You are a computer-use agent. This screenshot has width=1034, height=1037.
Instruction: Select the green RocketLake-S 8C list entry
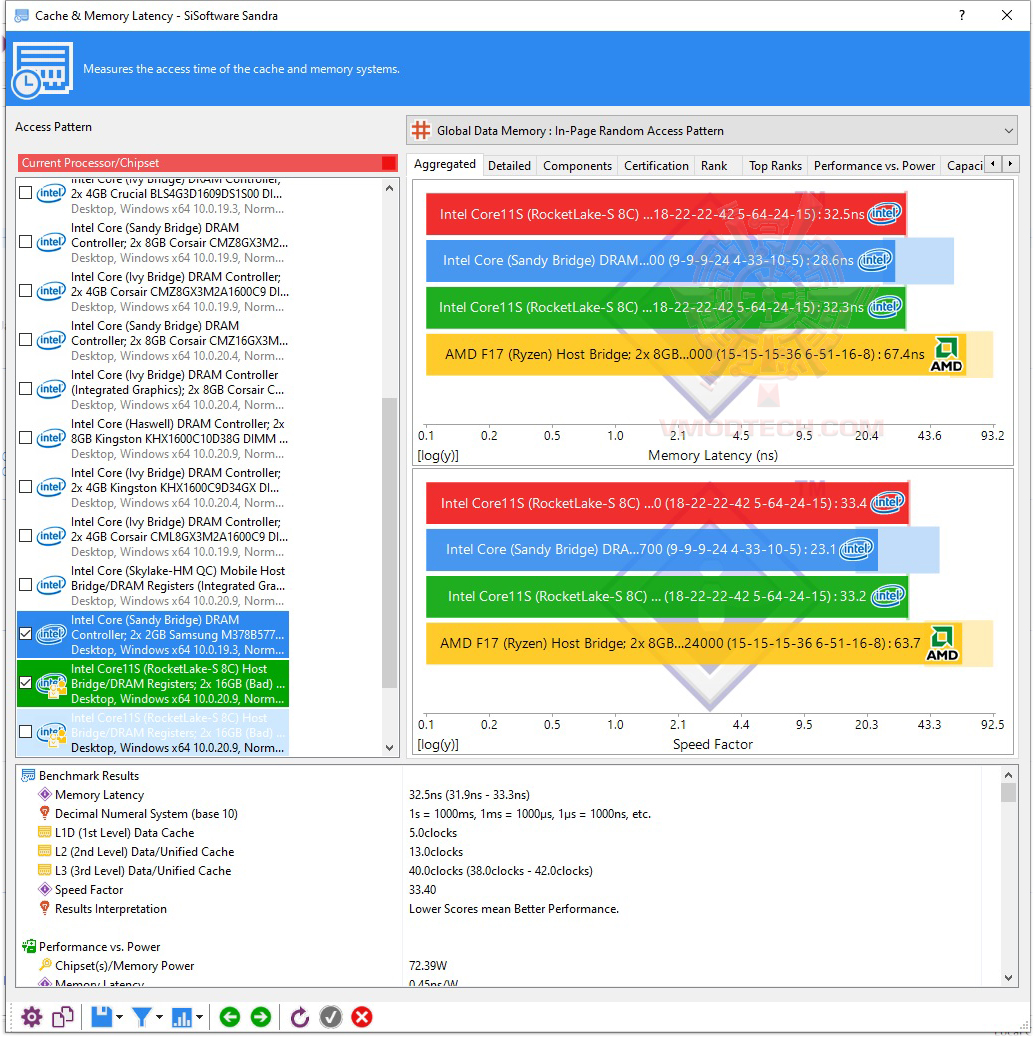point(153,684)
